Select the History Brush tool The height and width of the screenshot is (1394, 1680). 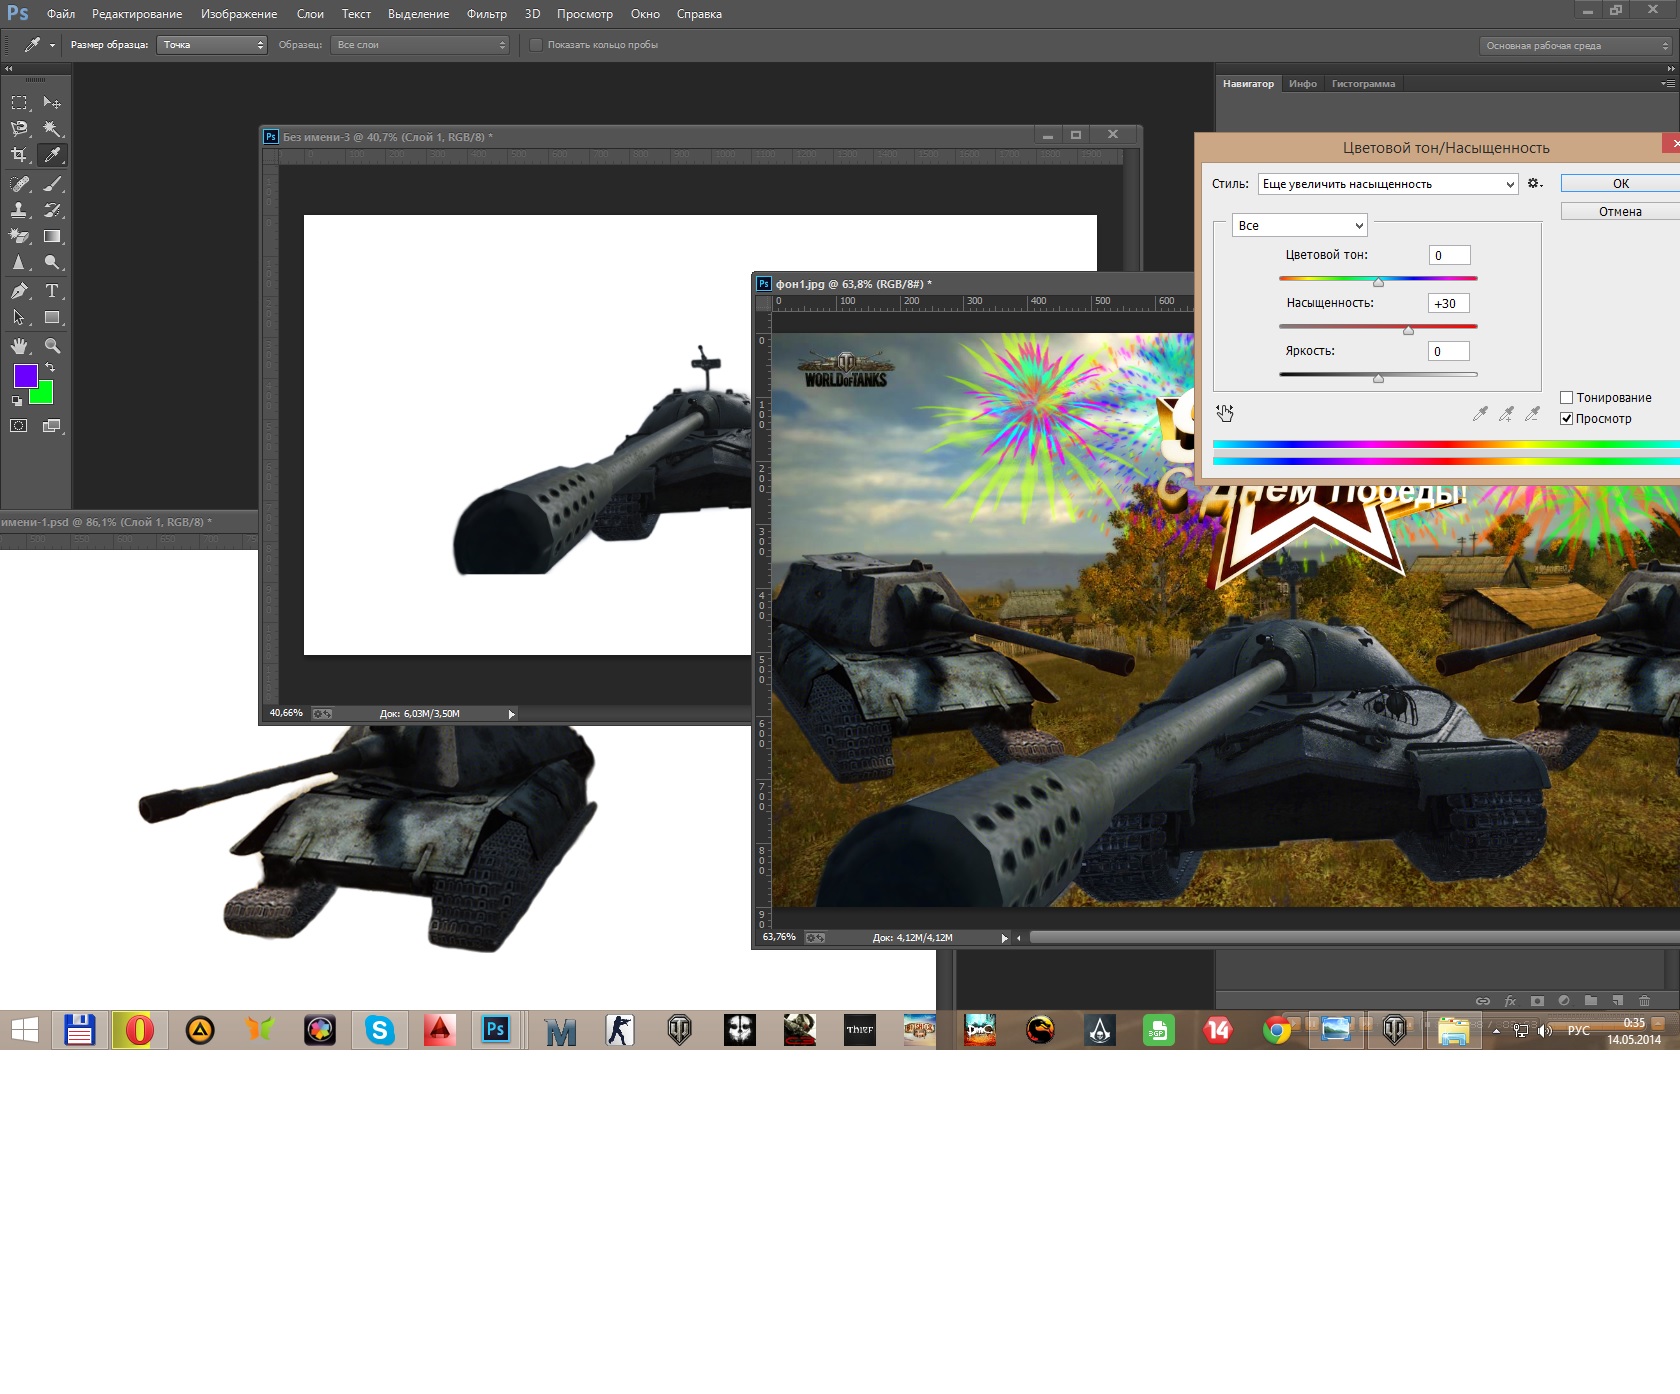click(52, 210)
